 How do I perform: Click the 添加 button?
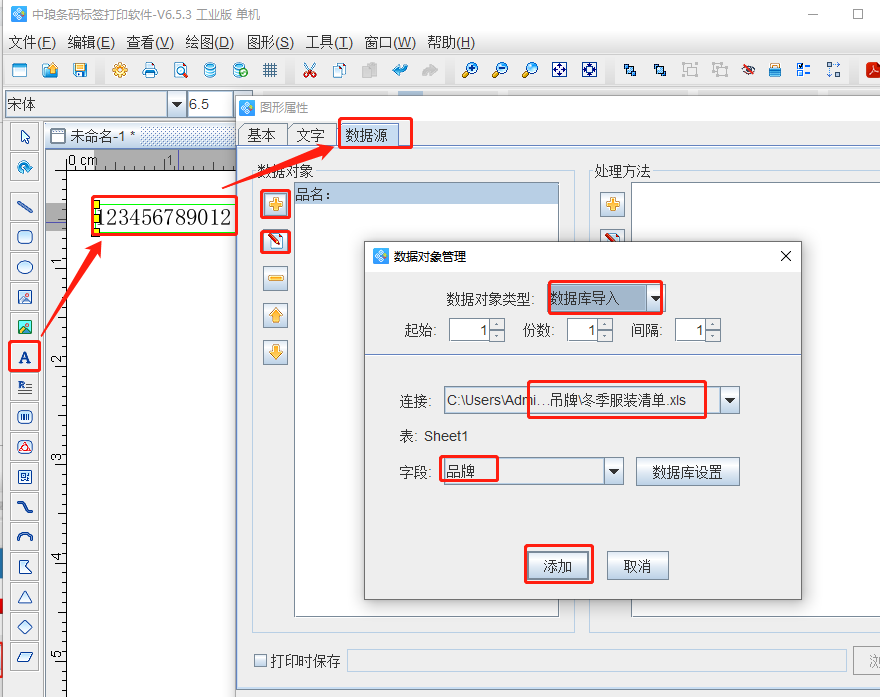(558, 566)
